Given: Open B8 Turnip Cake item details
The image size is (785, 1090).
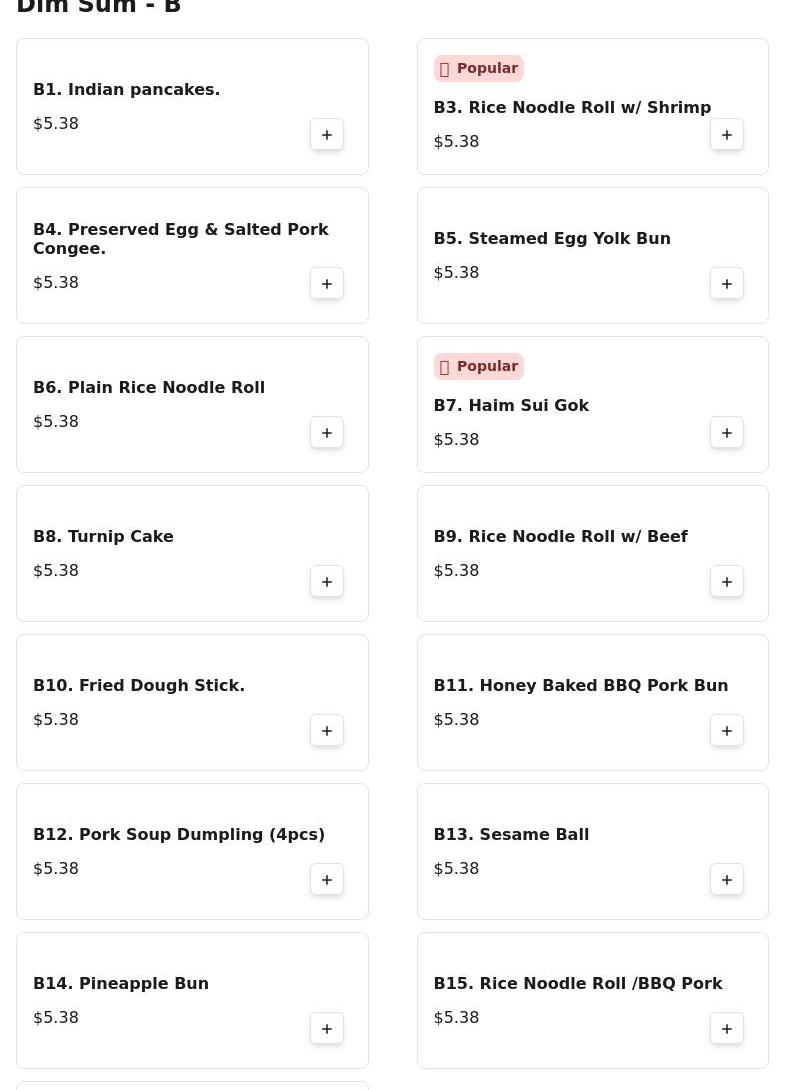Looking at the screenshot, I should (103, 536).
